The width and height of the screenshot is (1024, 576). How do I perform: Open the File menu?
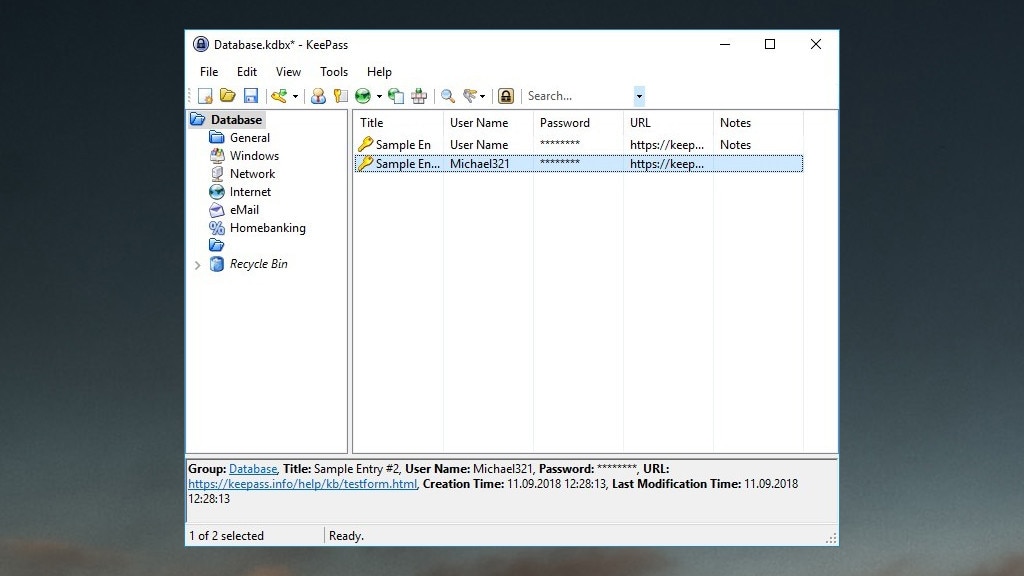[x=209, y=72]
